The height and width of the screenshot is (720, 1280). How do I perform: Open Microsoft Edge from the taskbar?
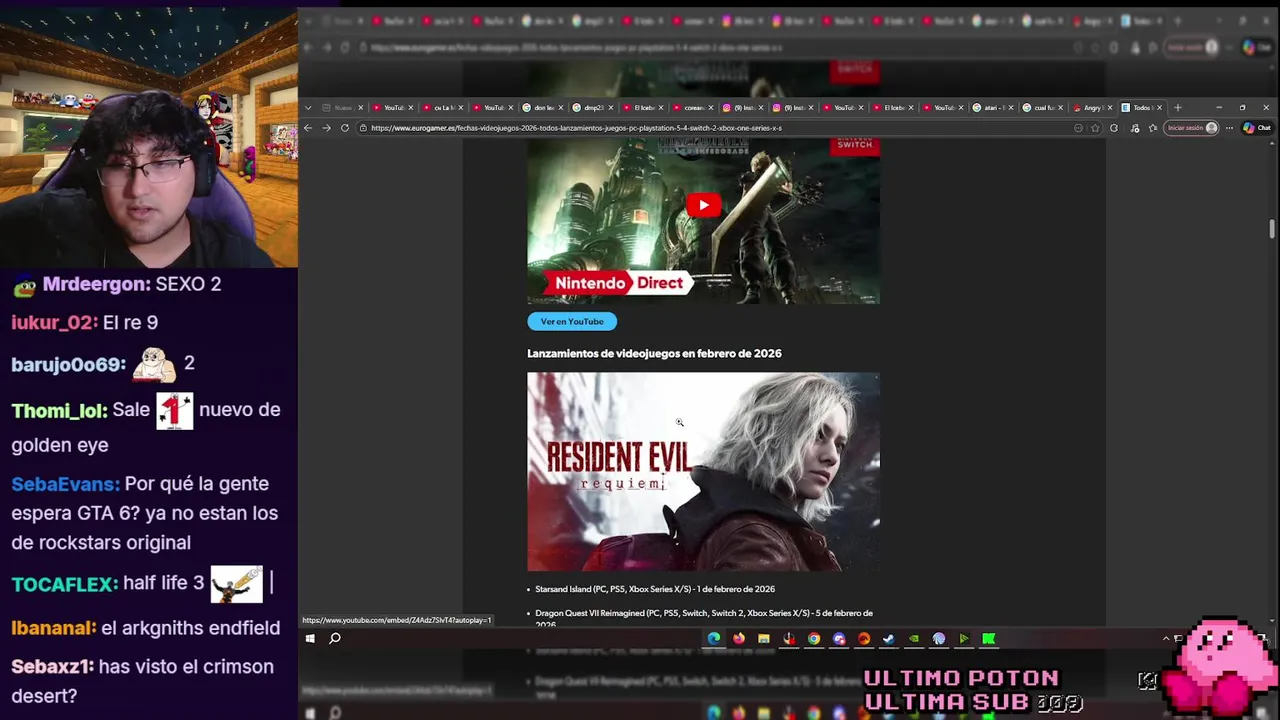pos(714,638)
